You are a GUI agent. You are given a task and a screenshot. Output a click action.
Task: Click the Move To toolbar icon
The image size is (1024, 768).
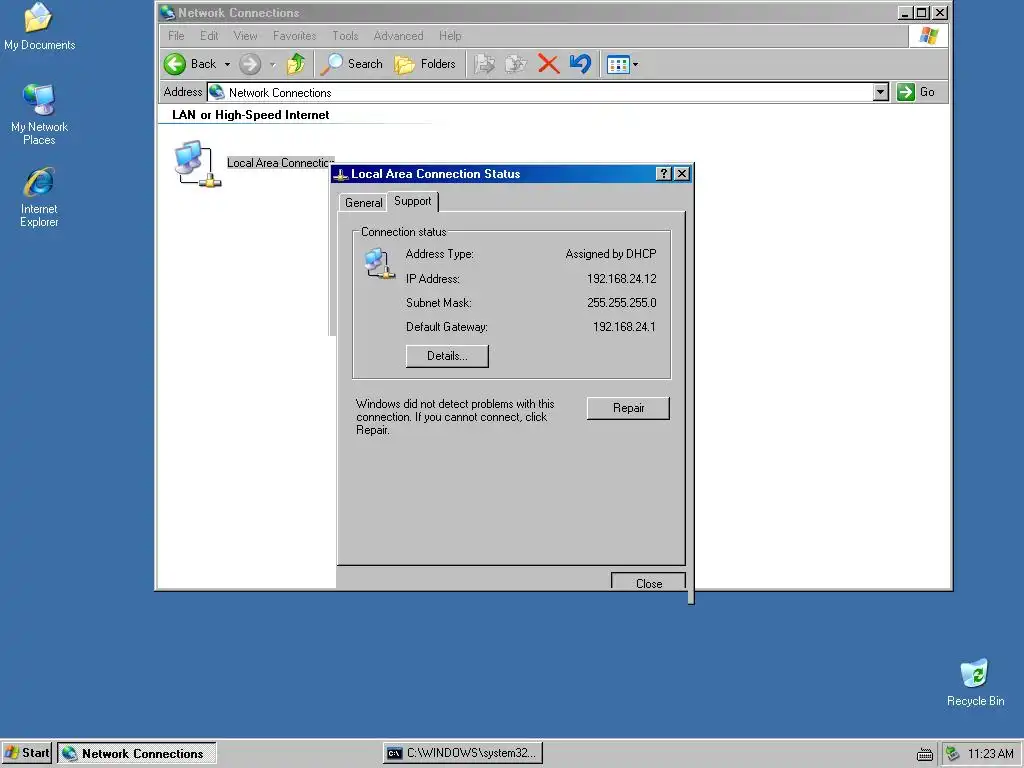[x=484, y=64]
